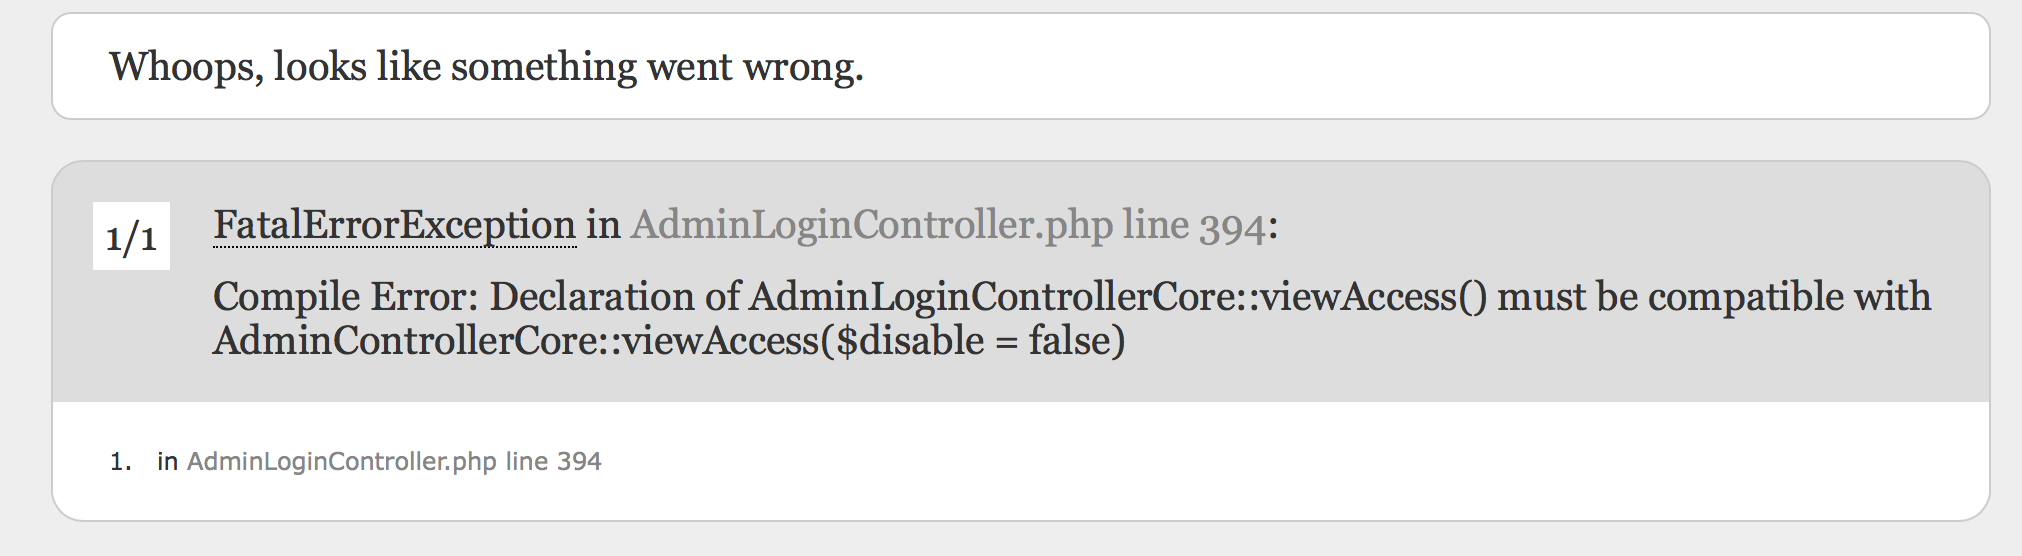Click the 394 line number in the header
The height and width of the screenshot is (556, 2022).
(x=1232, y=225)
